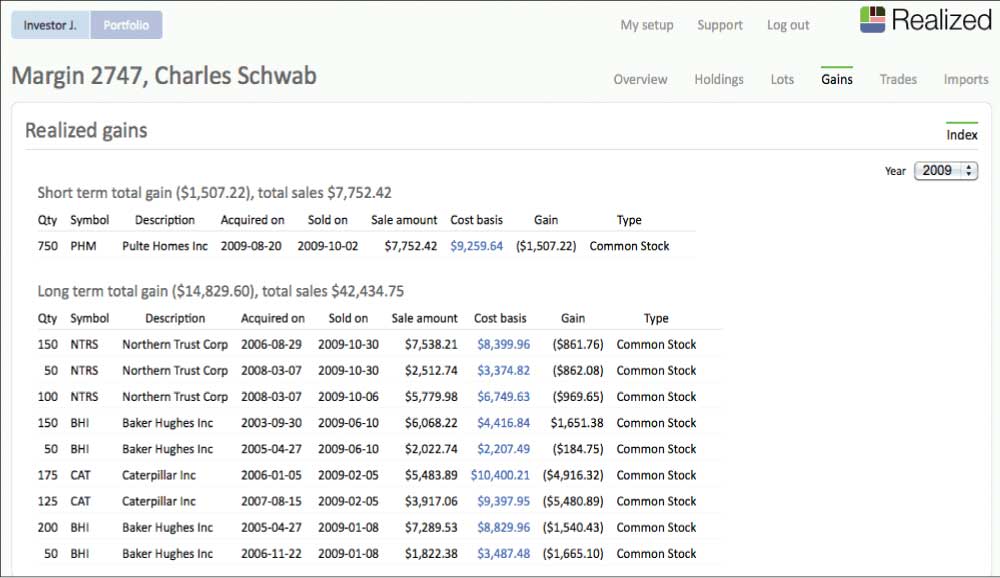The image size is (1000, 578).
Task: Click cost basis $3,487.48 link
Action: tap(503, 553)
